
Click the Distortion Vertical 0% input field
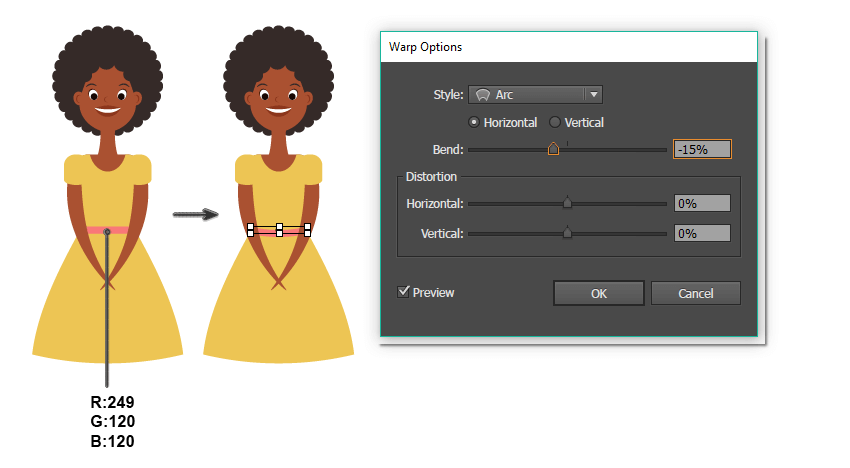point(702,233)
